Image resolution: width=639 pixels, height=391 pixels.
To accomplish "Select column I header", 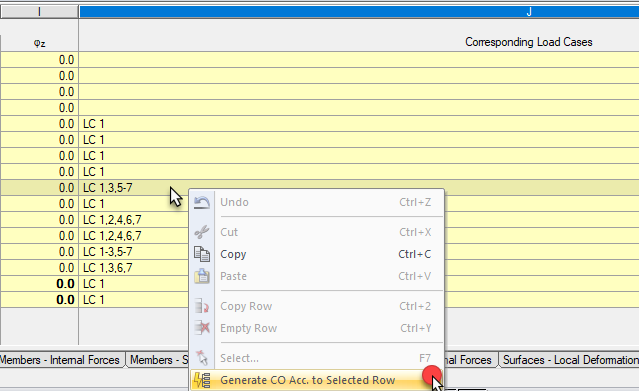I will point(39,12).
